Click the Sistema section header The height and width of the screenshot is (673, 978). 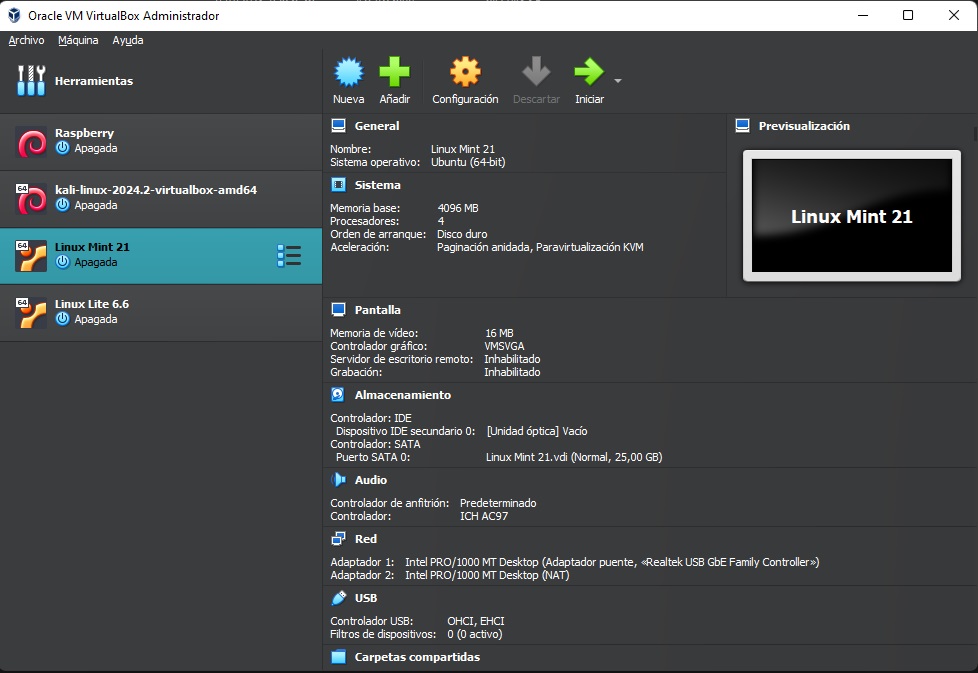(x=377, y=185)
